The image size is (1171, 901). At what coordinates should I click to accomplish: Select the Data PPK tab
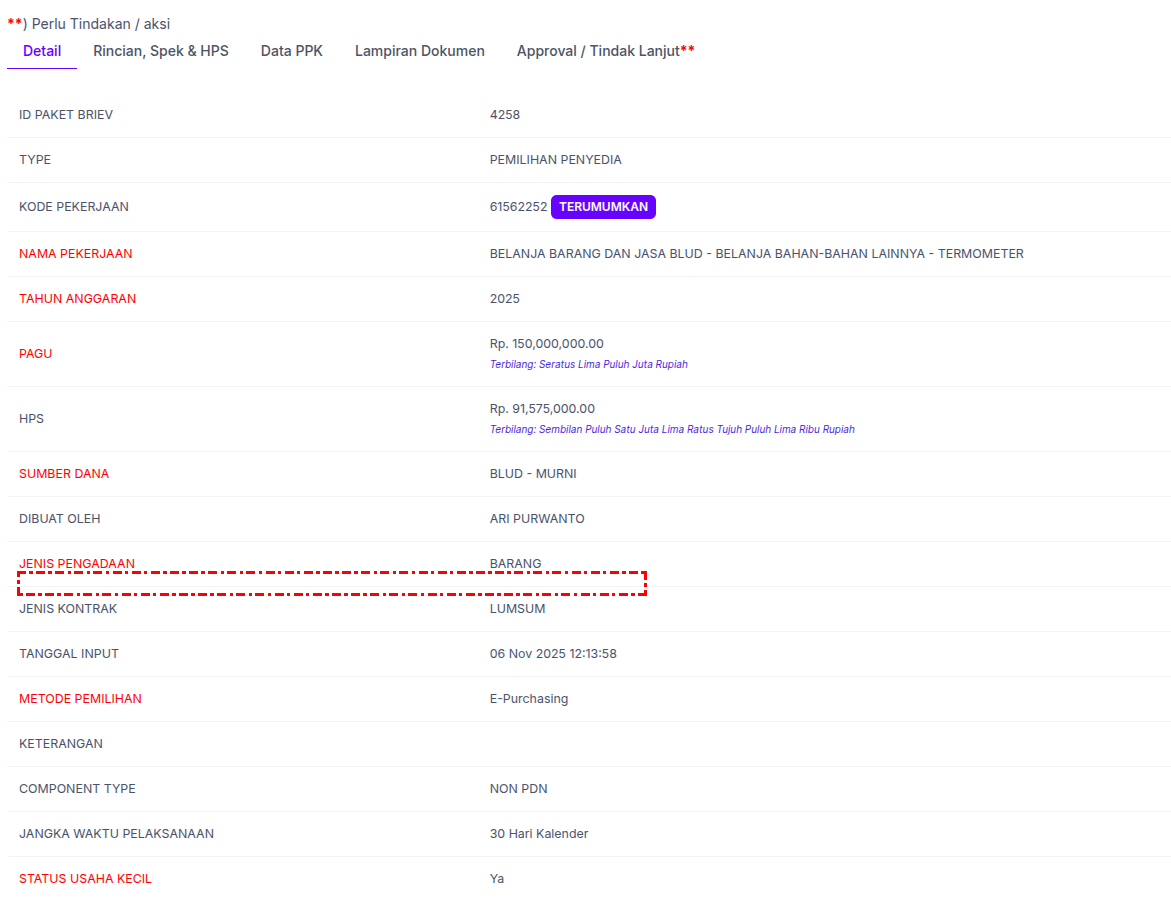[x=292, y=51]
